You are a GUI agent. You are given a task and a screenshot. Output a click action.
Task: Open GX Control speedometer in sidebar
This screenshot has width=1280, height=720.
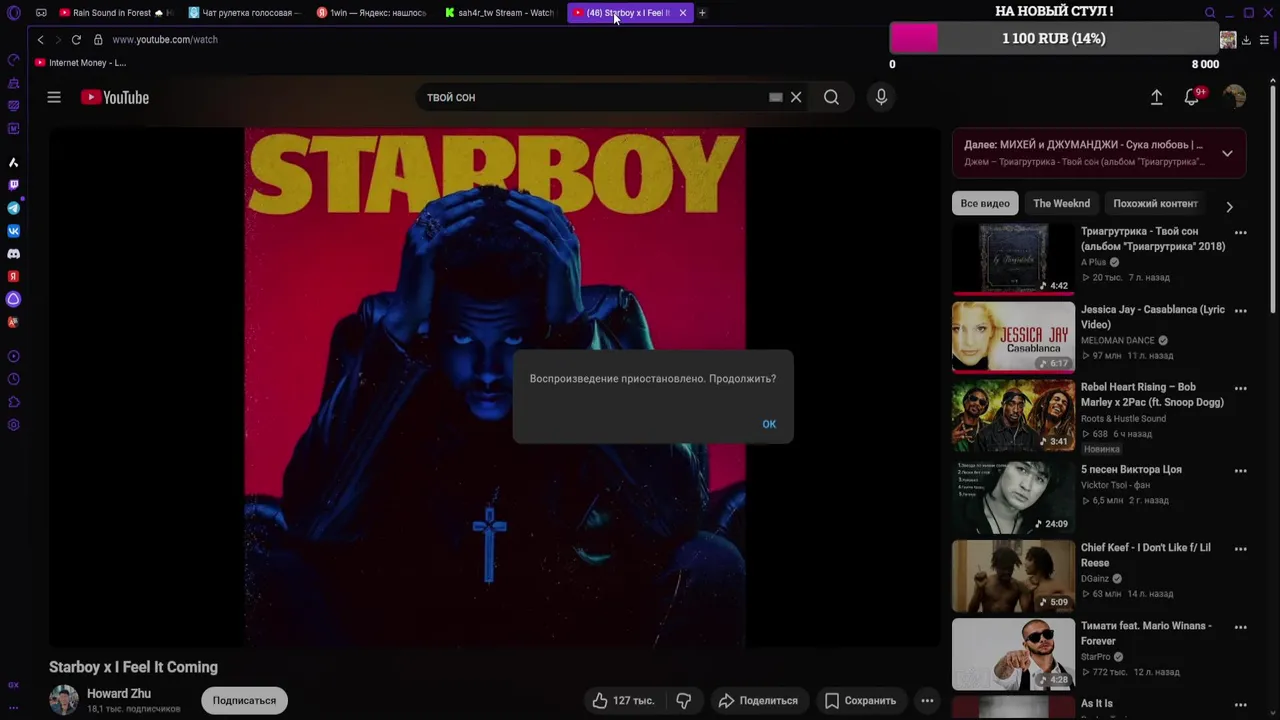point(14,60)
